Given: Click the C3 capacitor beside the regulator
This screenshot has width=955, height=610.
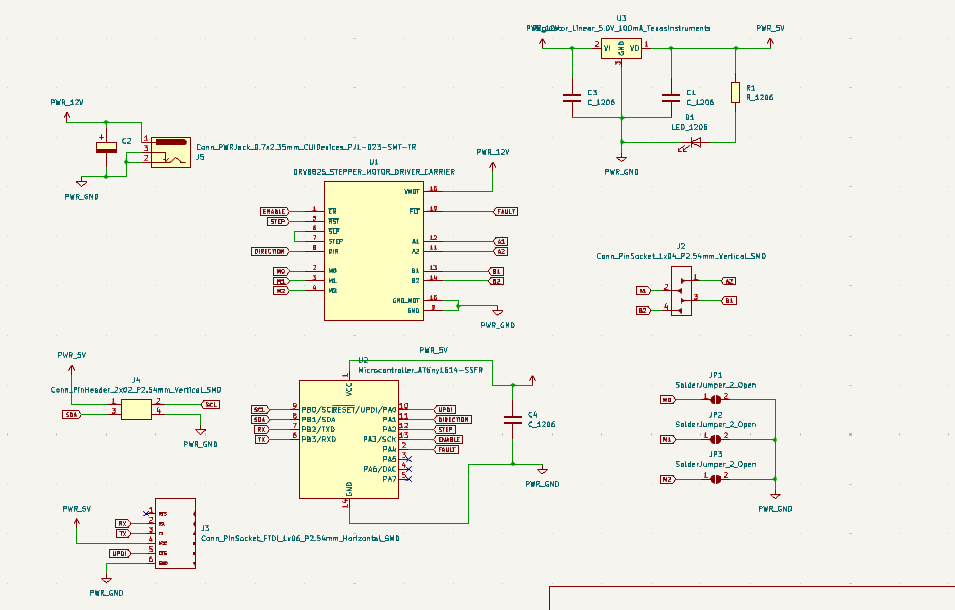Looking at the screenshot, I should [572, 97].
